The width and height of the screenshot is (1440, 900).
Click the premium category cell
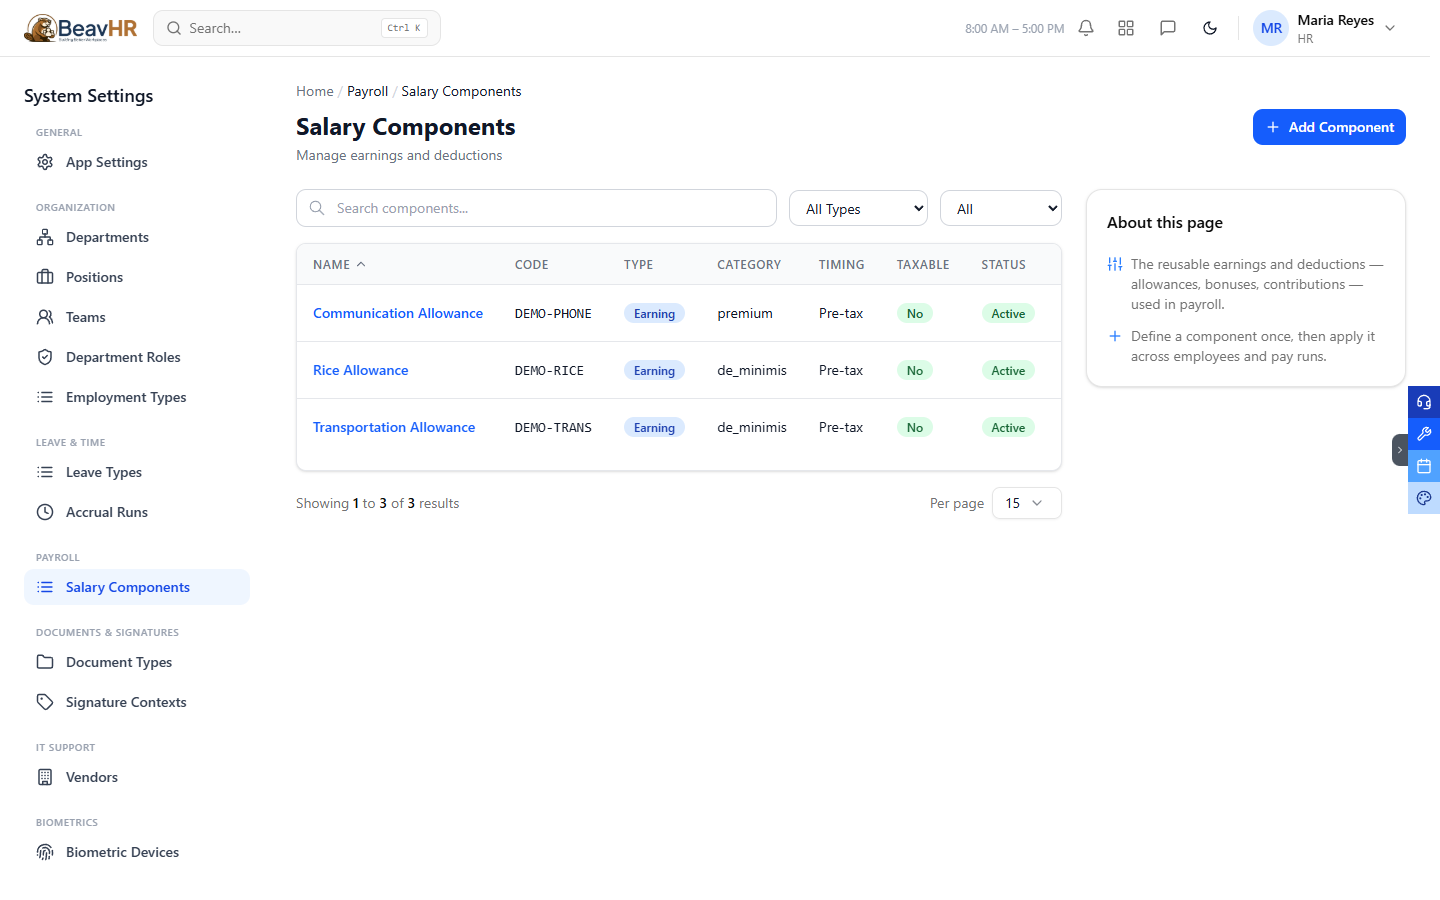point(745,313)
